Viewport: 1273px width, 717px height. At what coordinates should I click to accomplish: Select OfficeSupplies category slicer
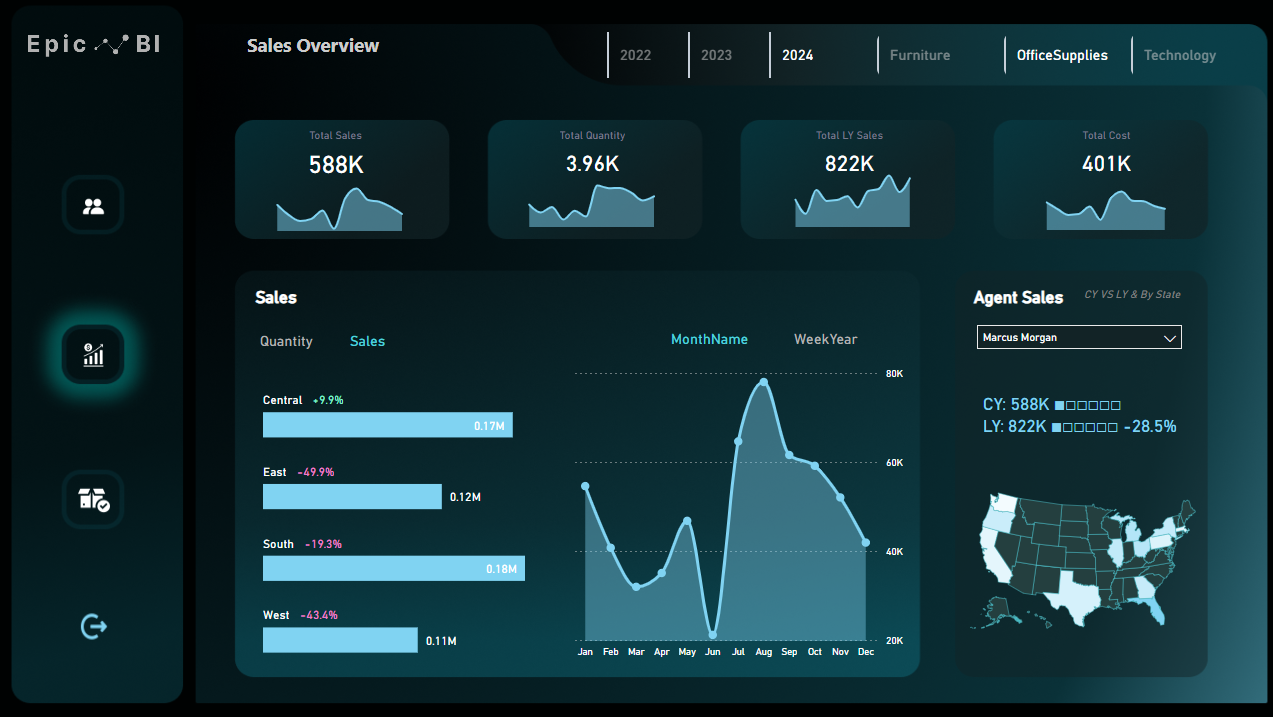(1062, 55)
